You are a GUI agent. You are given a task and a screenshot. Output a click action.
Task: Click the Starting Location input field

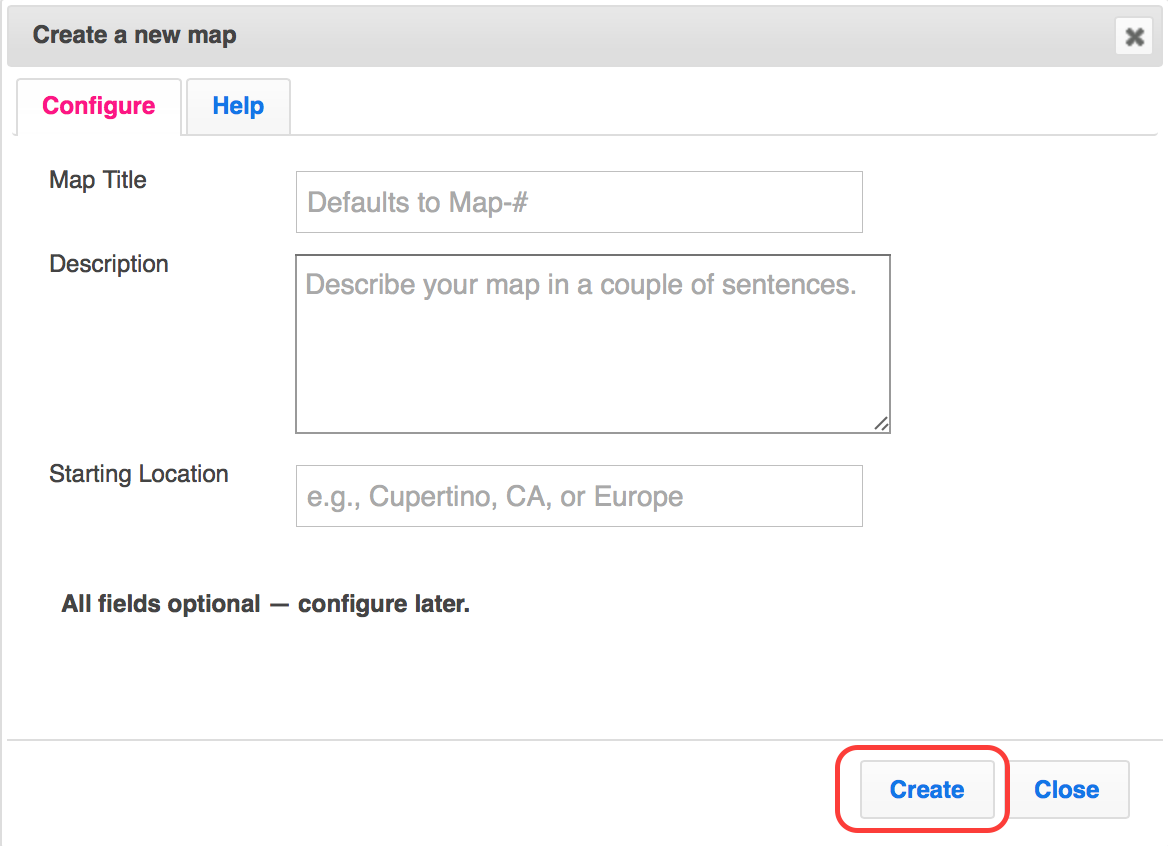[x=579, y=496]
